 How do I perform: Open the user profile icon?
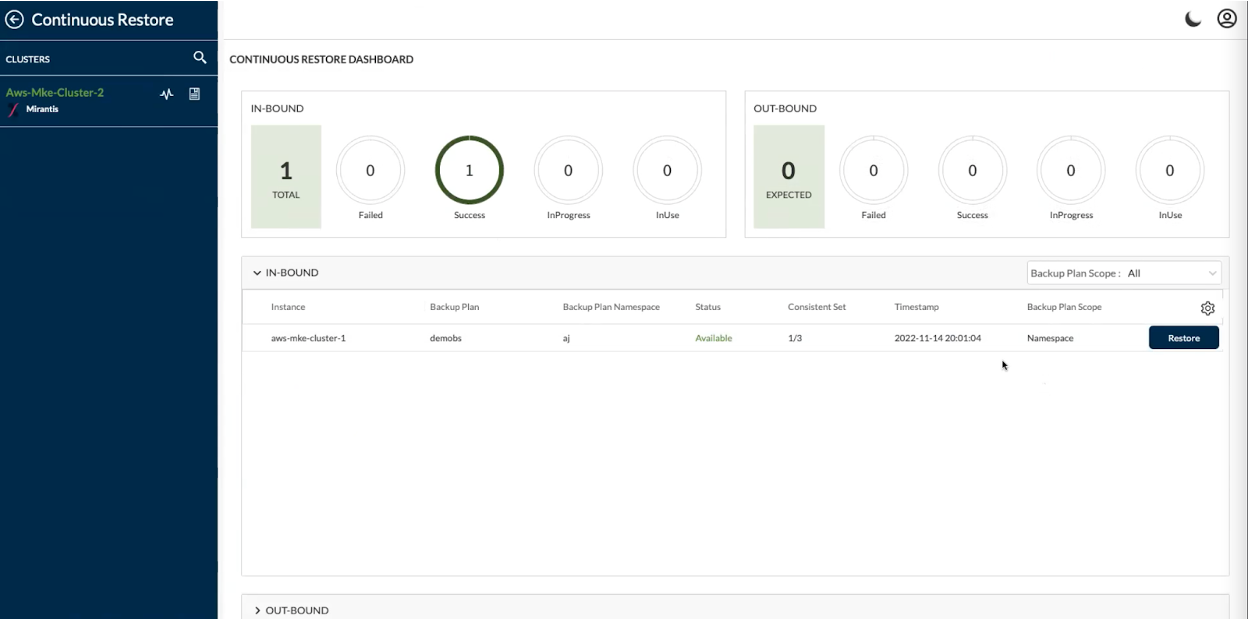pyautogui.click(x=1227, y=19)
